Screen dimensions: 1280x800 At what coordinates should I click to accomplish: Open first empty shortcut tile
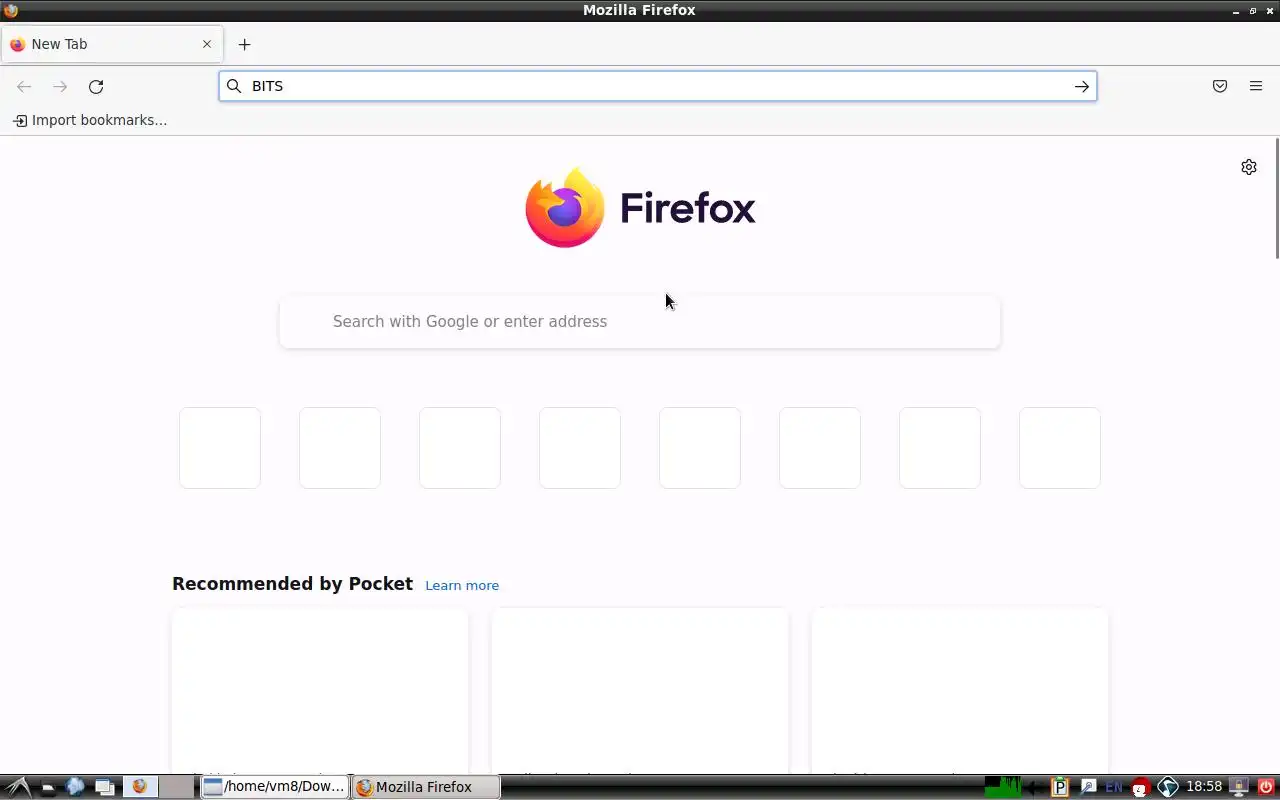coord(220,448)
